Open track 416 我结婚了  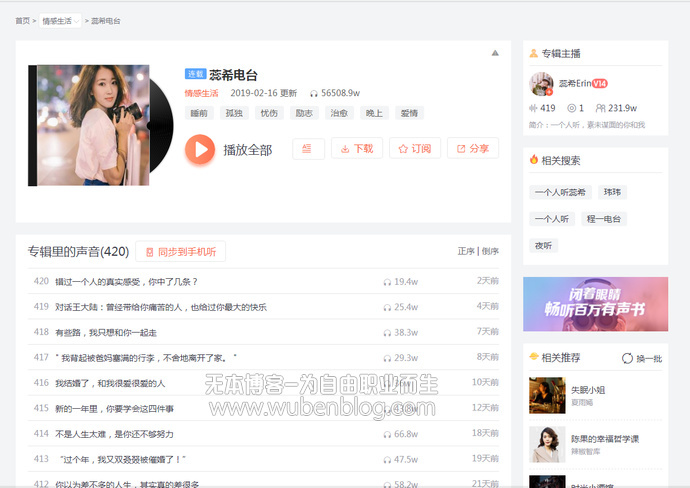(x=110, y=383)
